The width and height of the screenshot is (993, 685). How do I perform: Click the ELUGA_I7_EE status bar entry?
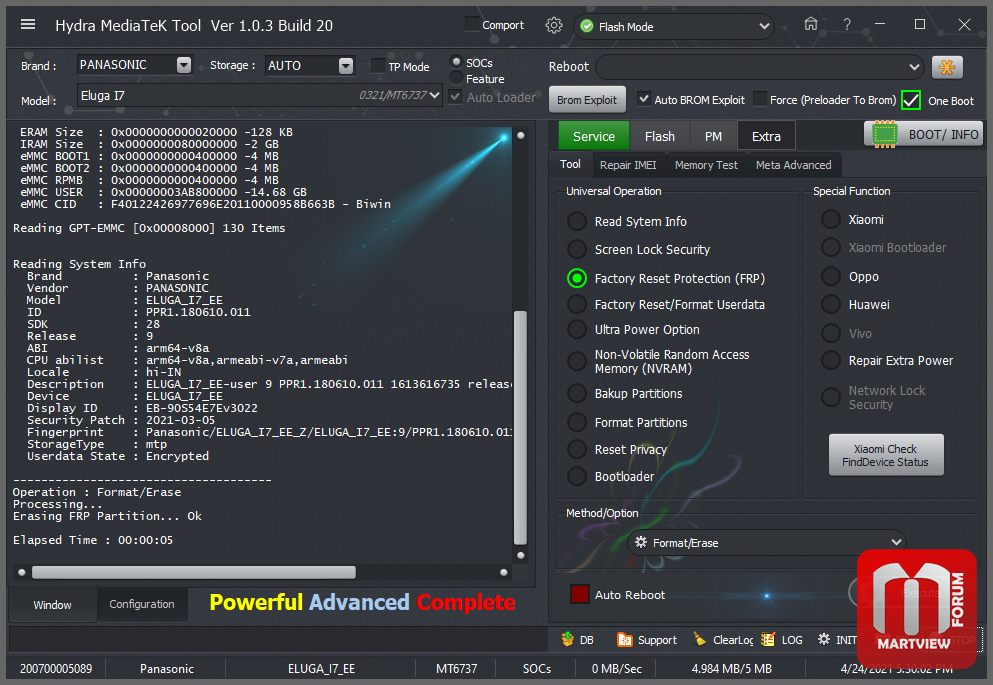point(321,669)
